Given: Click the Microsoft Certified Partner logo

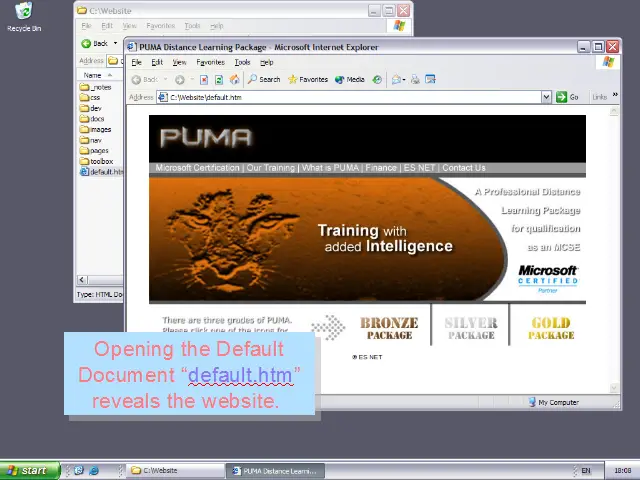Looking at the screenshot, I should pos(548,279).
